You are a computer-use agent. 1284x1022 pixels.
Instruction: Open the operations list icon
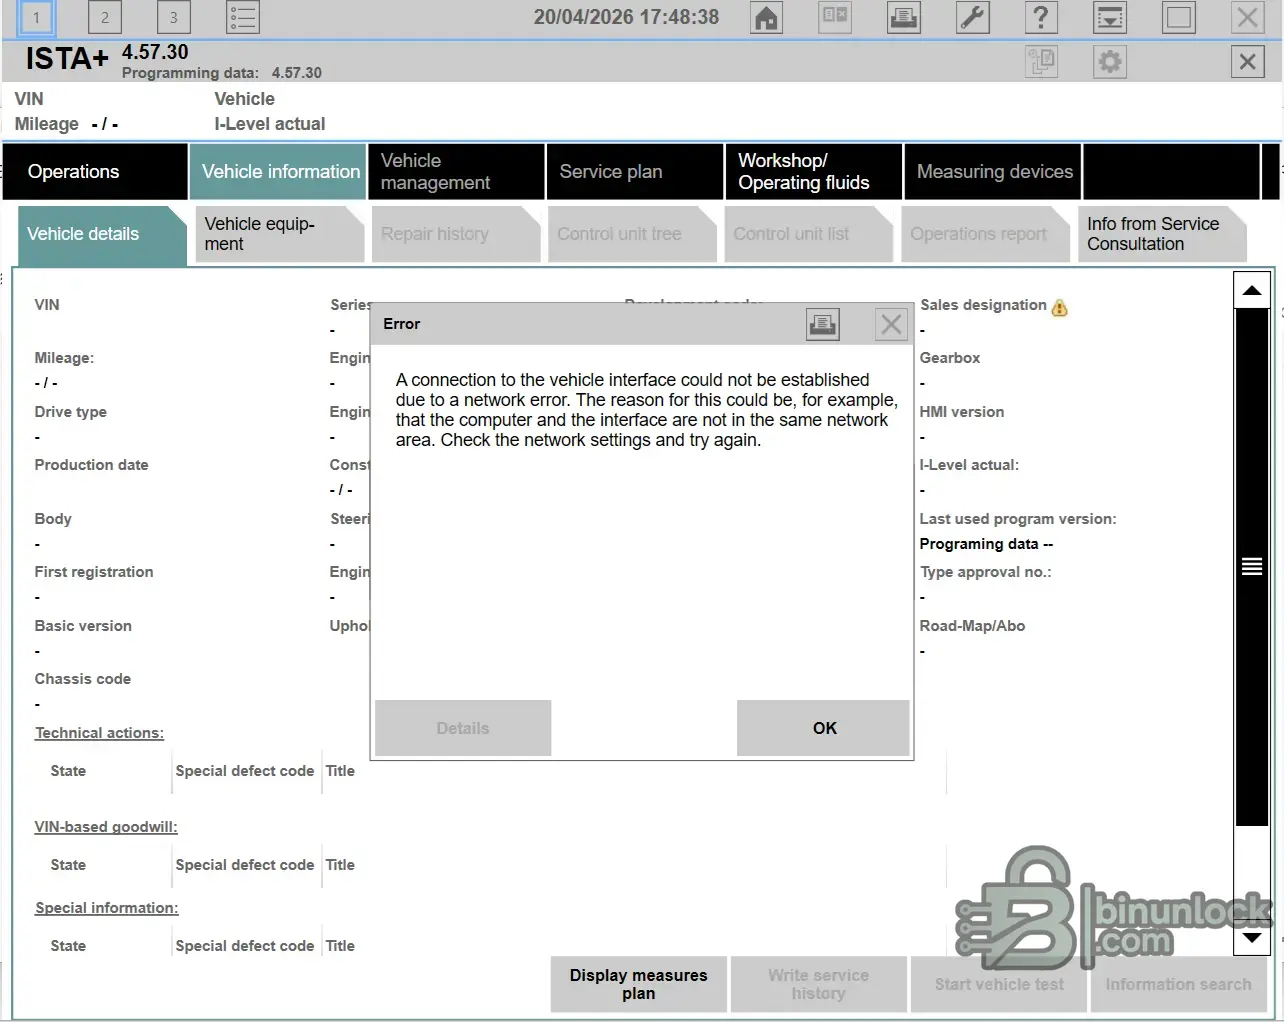[242, 18]
